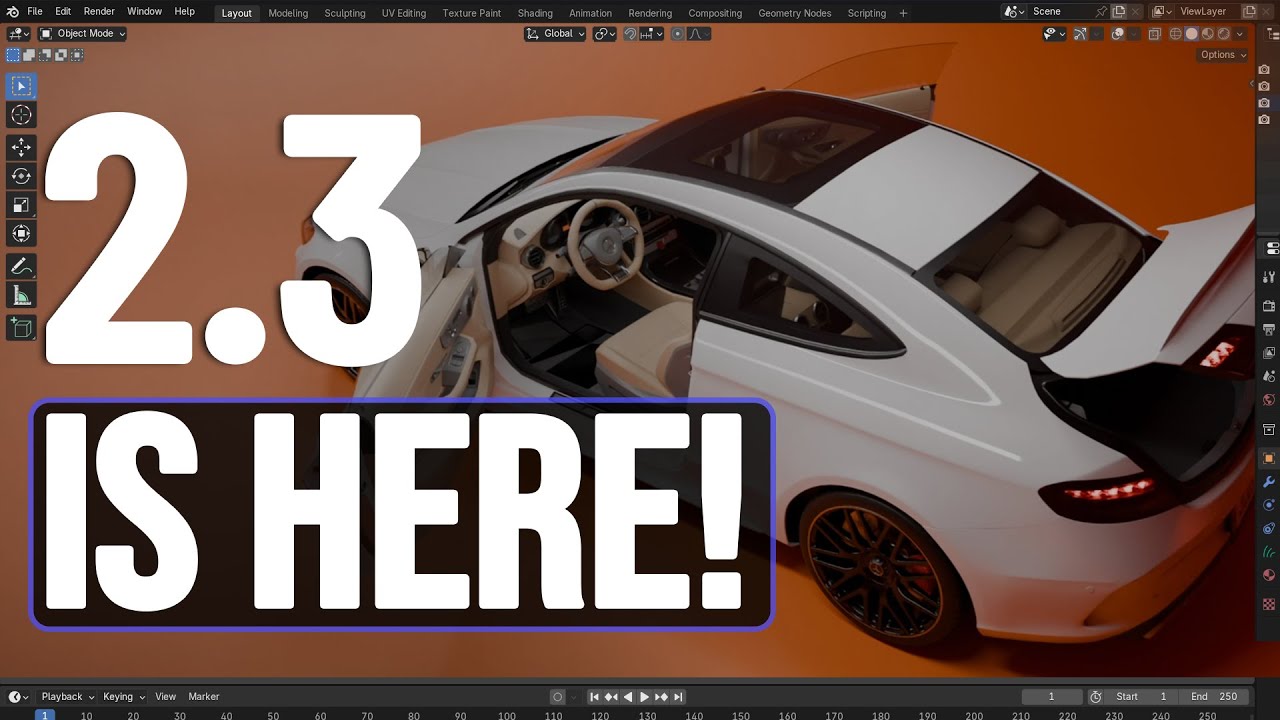Open the Modifiers wrench properties tab
The width and height of the screenshot is (1280, 720).
pos(1269,481)
